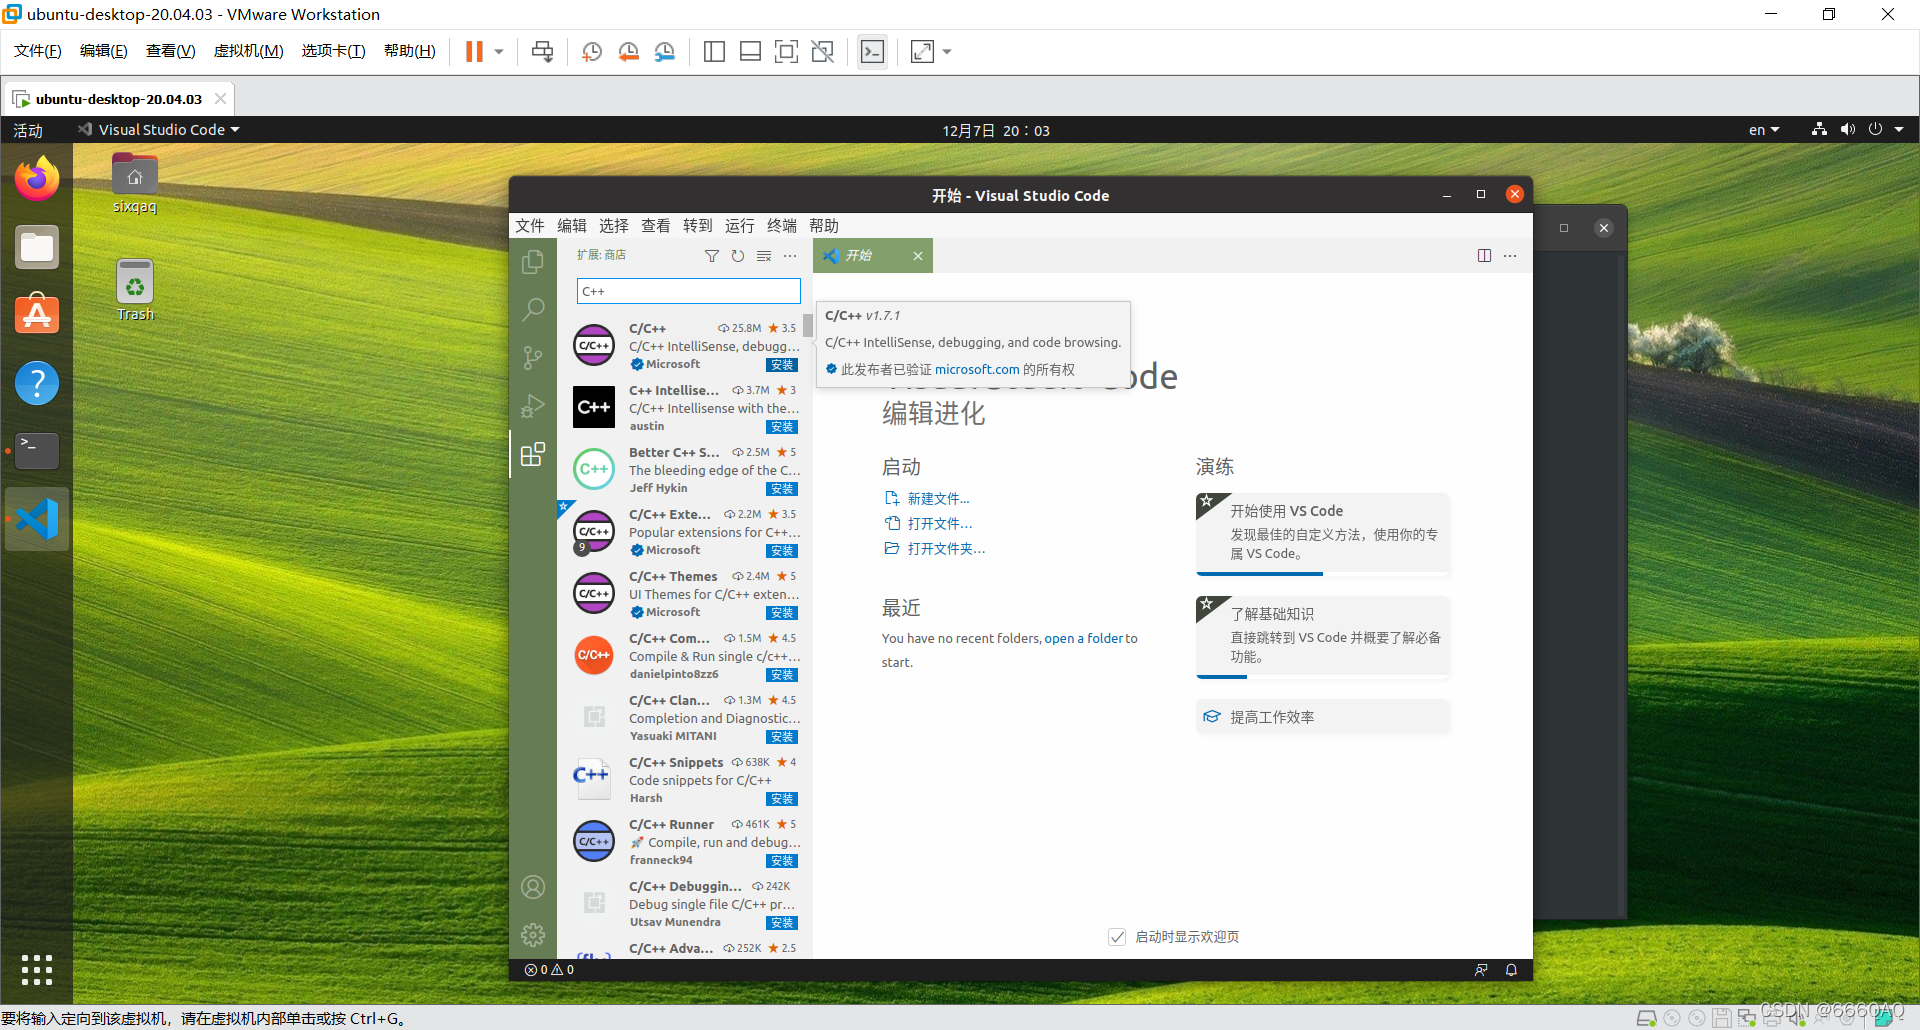
Task: Revert VM to snapshot icon
Action: click(628, 52)
